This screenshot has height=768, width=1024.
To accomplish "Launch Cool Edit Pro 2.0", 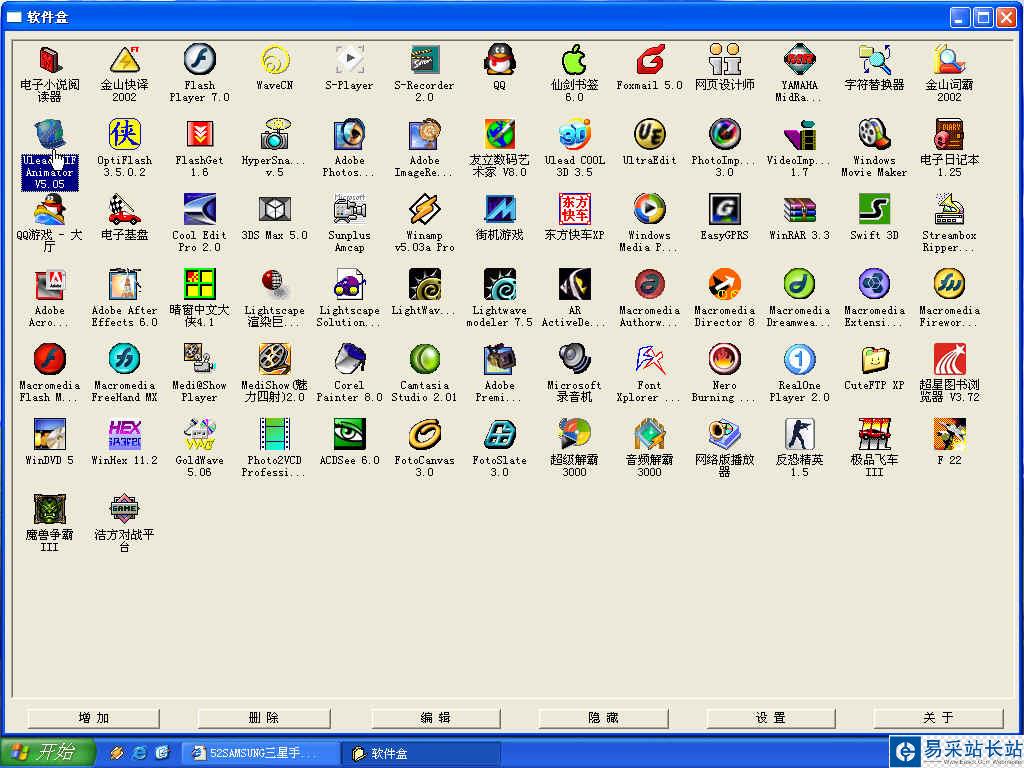I will (x=199, y=210).
